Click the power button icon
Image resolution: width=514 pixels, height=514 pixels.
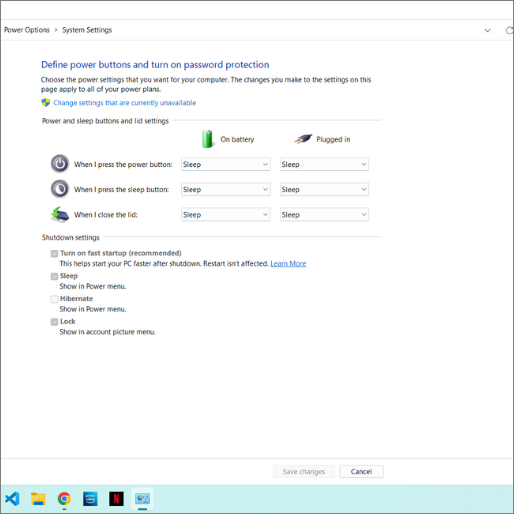pyautogui.click(x=60, y=164)
